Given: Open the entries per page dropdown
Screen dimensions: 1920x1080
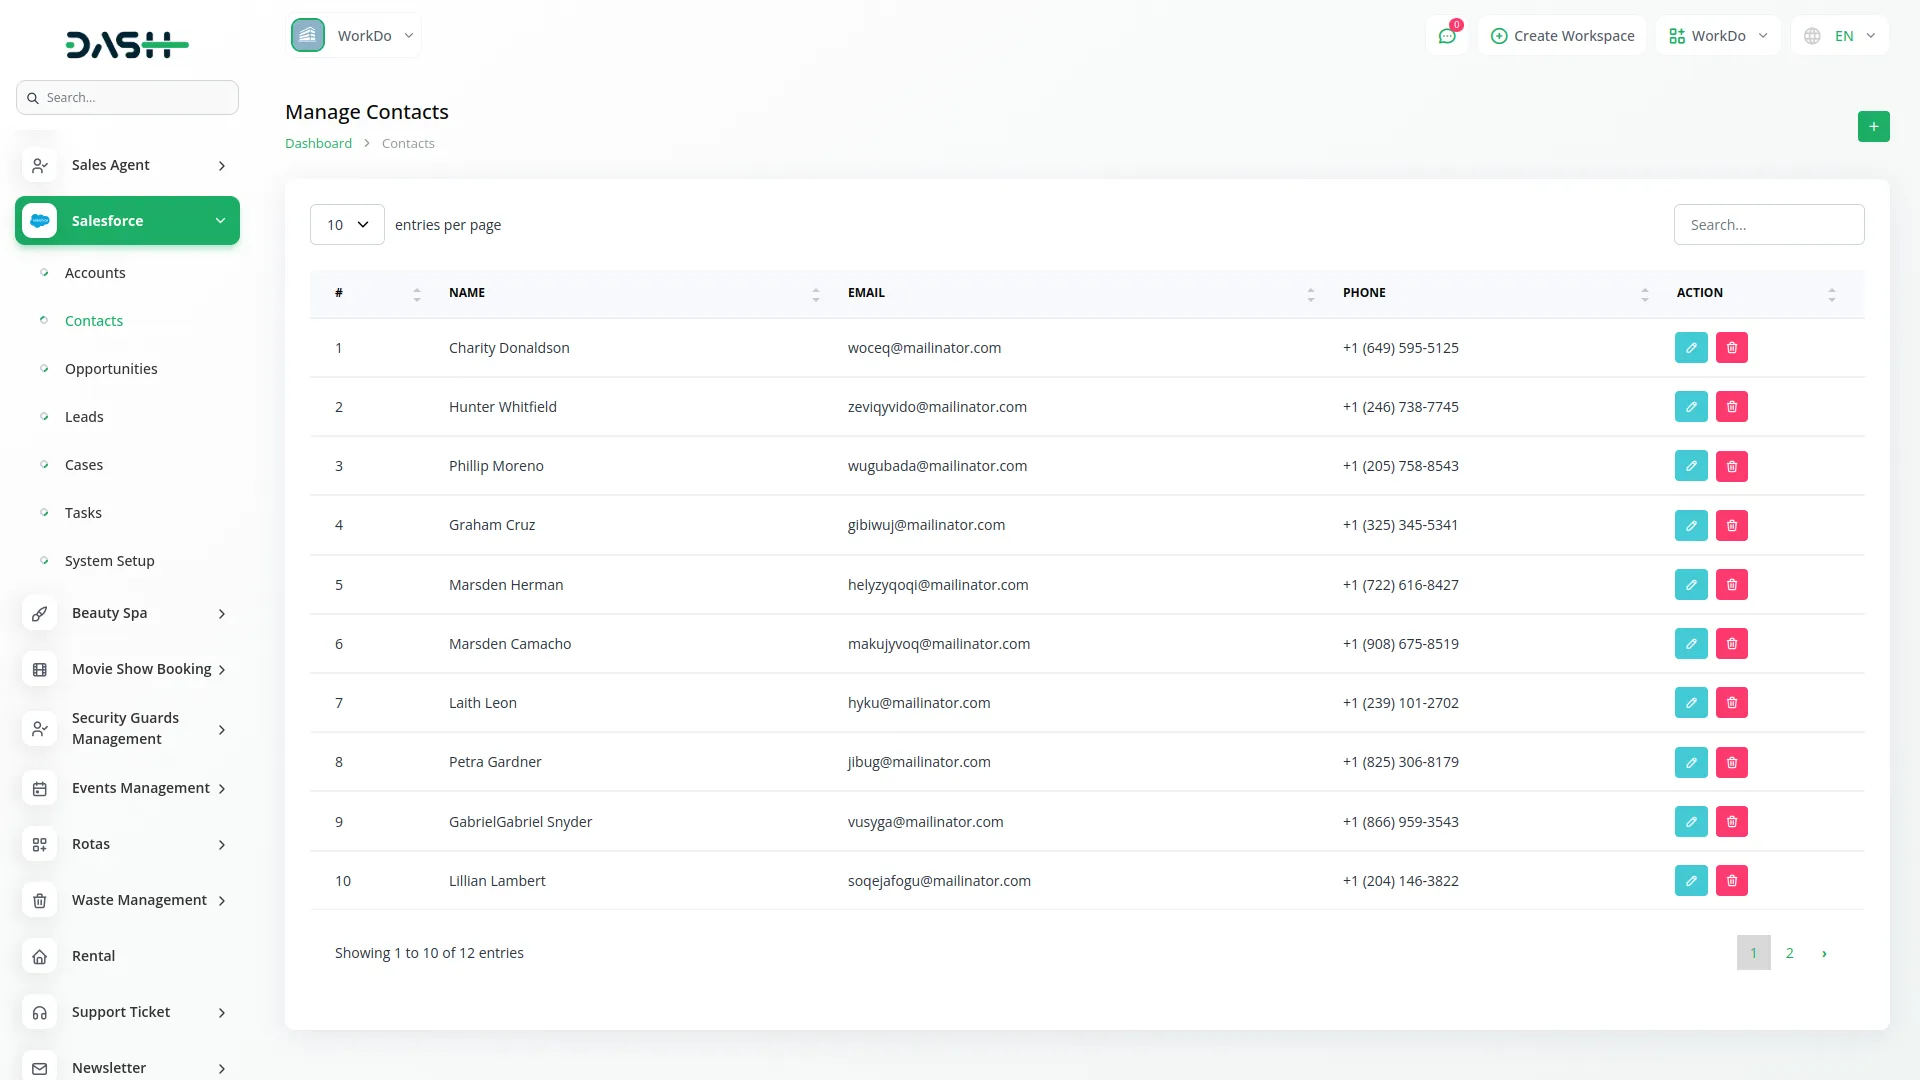Looking at the screenshot, I should tap(346, 224).
